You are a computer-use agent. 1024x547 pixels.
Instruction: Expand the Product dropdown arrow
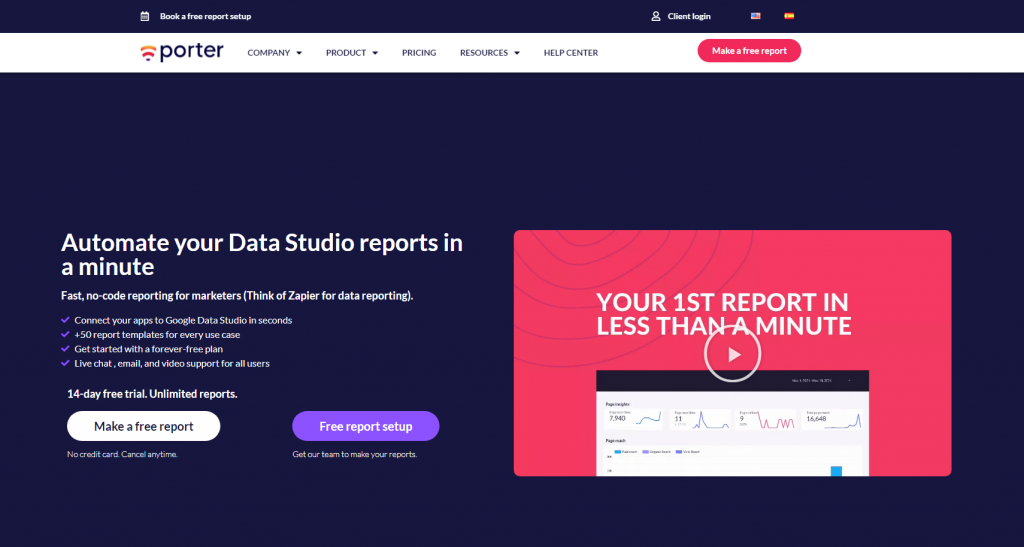[375, 53]
